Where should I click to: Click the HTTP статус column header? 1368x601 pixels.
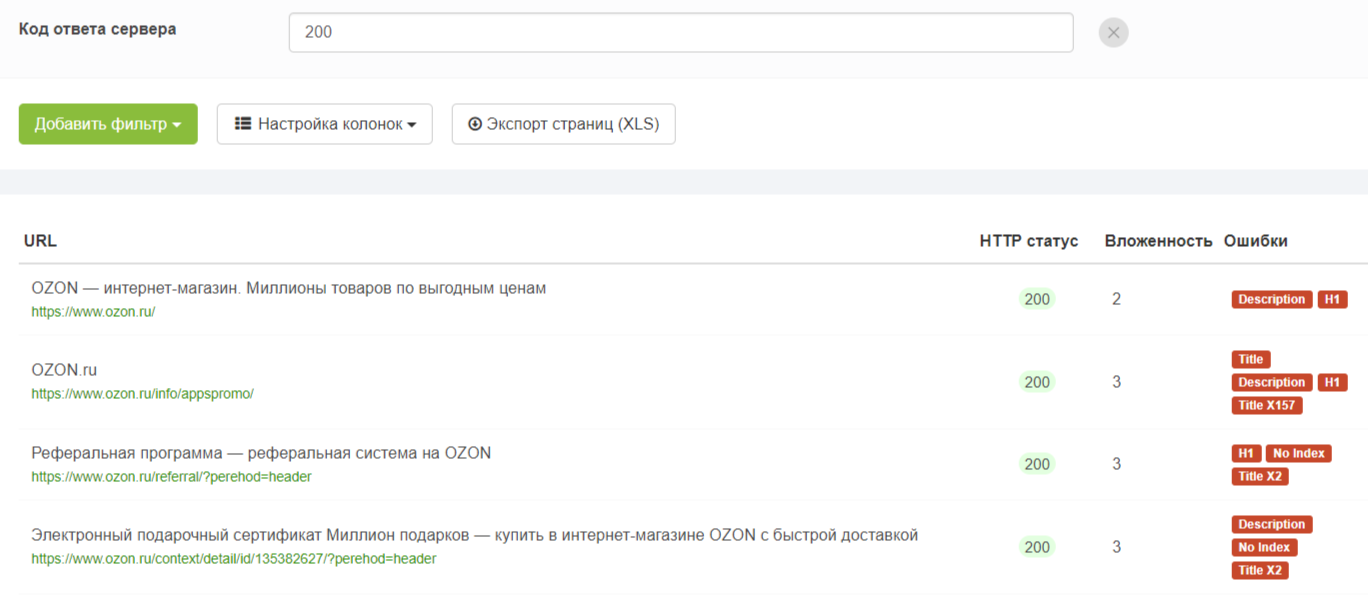pos(1028,240)
